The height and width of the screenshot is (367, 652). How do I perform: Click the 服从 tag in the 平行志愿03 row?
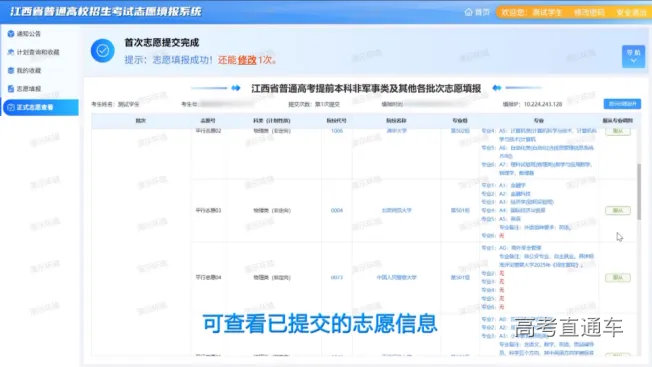(618, 210)
